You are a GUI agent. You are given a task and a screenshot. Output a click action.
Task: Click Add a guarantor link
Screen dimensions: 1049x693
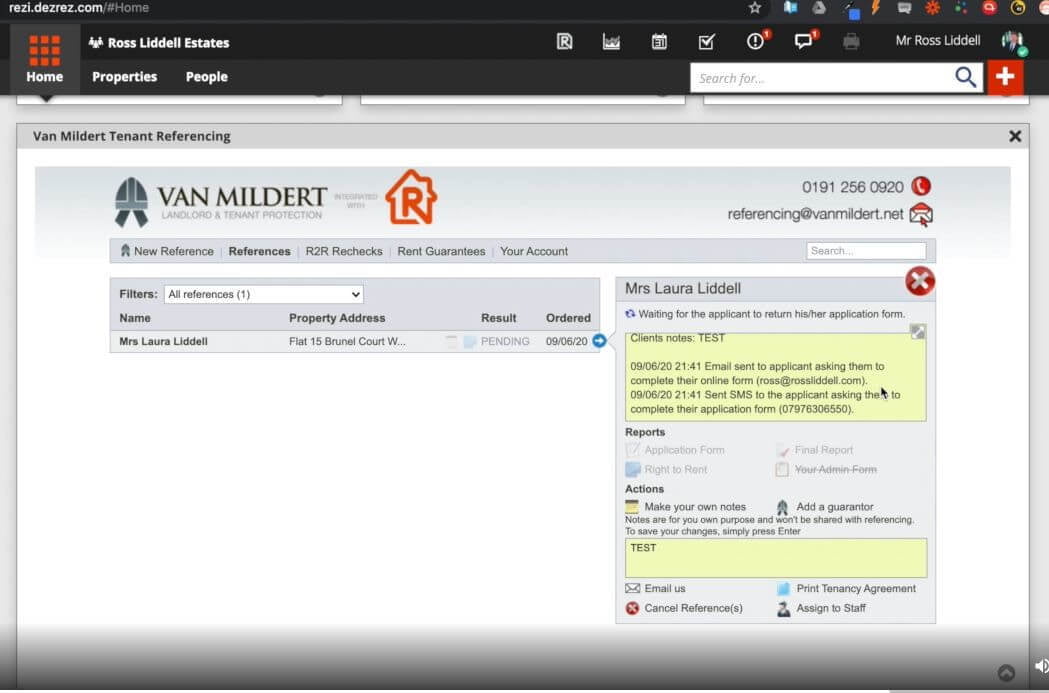(834, 506)
